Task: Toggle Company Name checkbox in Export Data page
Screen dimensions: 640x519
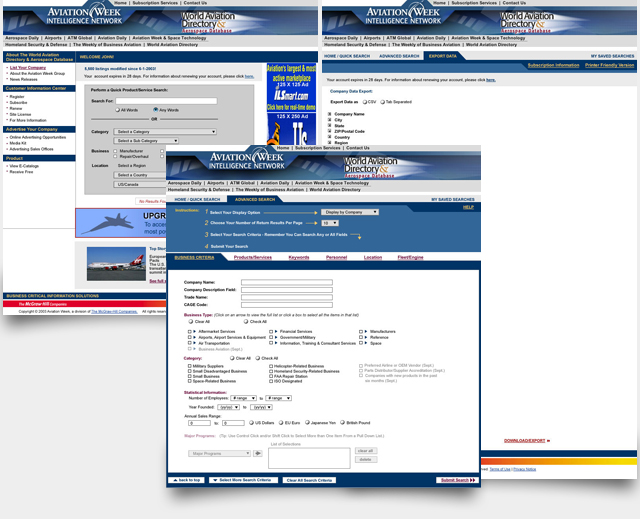Action: pos(329,114)
